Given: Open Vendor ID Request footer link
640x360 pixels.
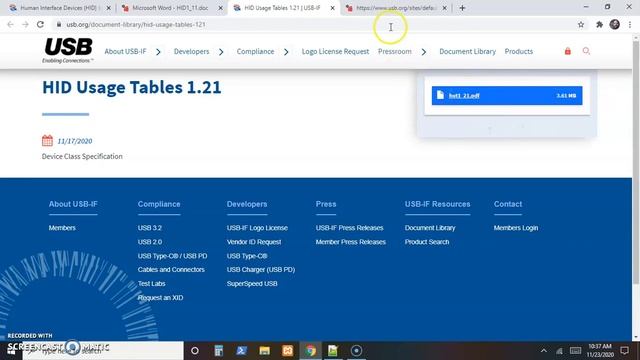Looking at the screenshot, I should click(254, 242).
